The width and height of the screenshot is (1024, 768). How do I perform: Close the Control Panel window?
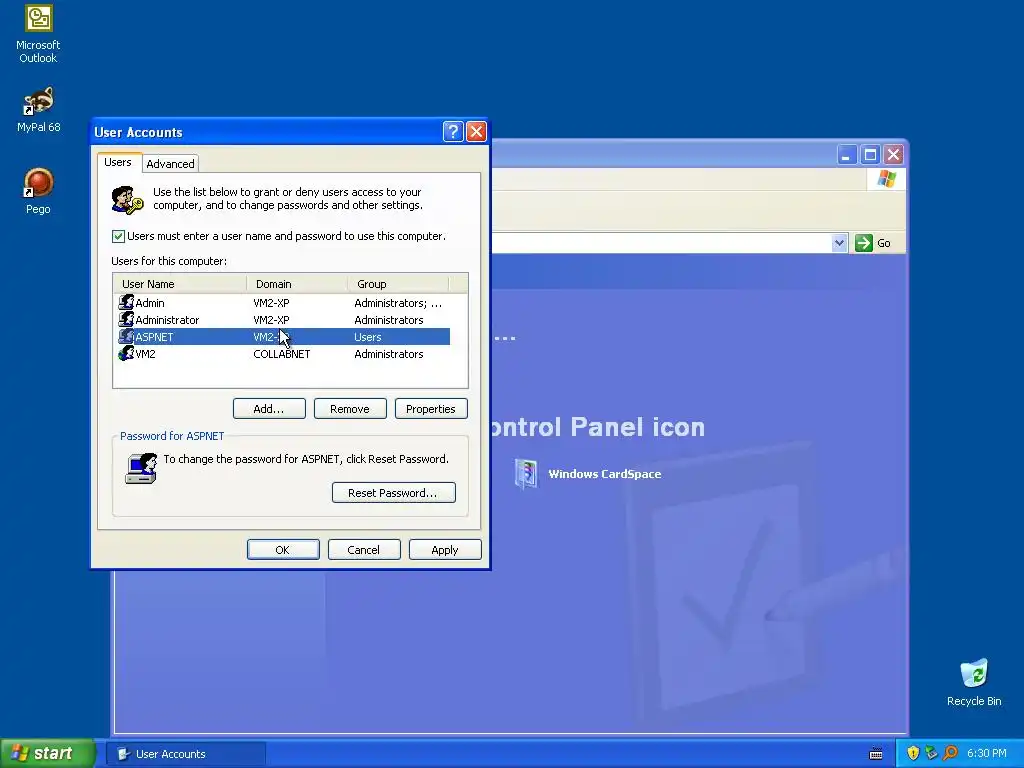(x=893, y=155)
